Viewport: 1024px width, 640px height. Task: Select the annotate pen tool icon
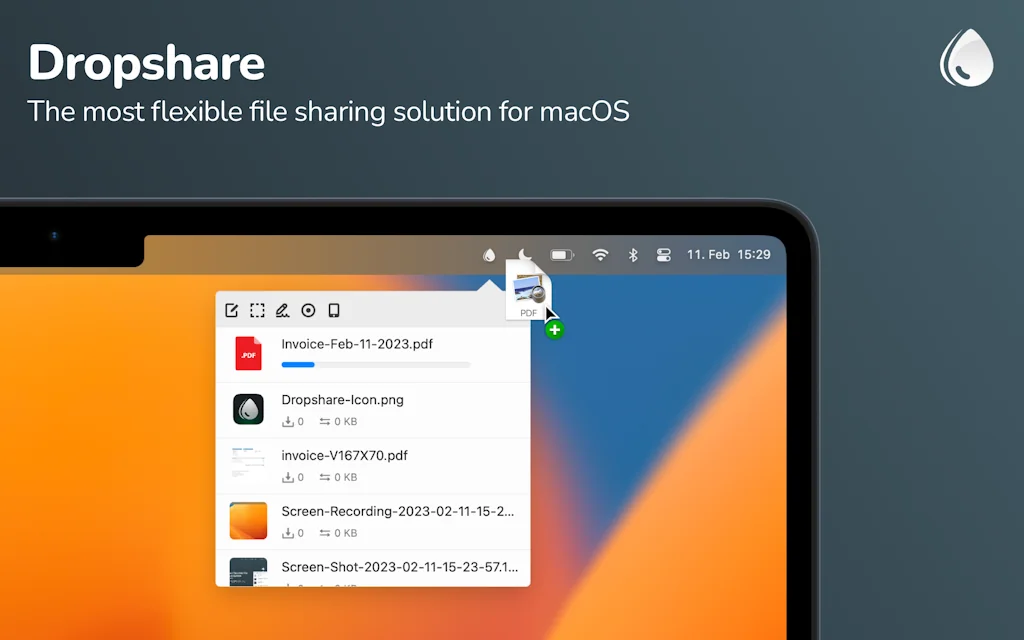click(x=282, y=310)
